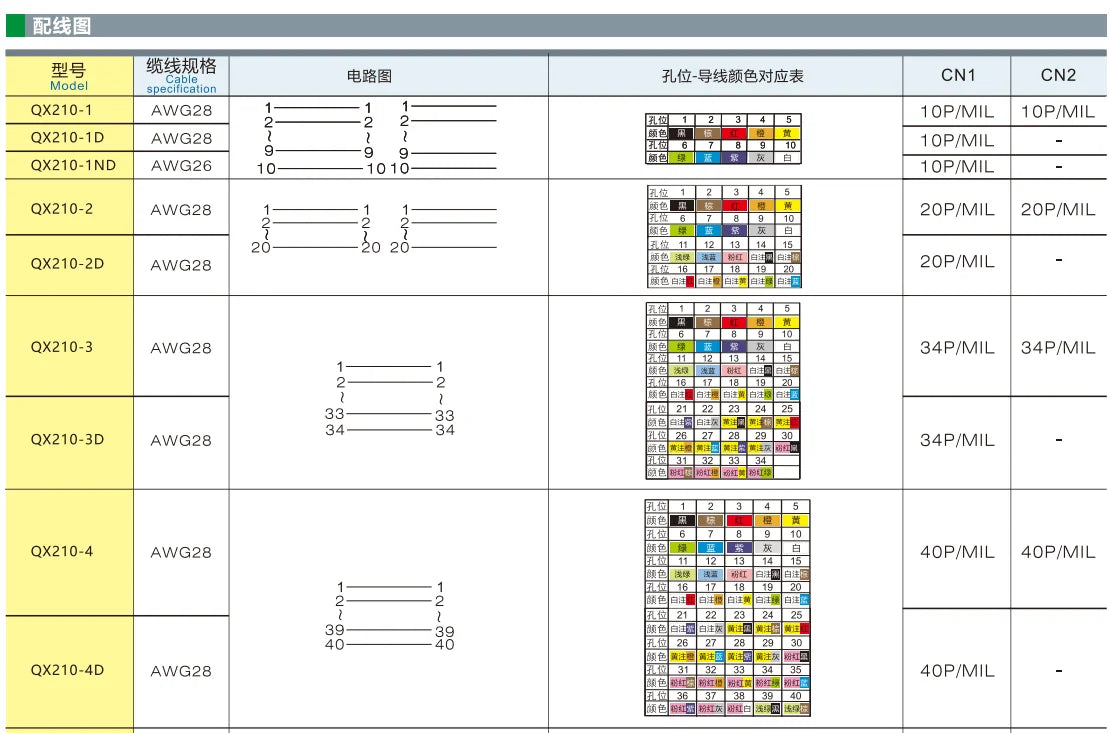Select the CN2 column header

click(1058, 75)
